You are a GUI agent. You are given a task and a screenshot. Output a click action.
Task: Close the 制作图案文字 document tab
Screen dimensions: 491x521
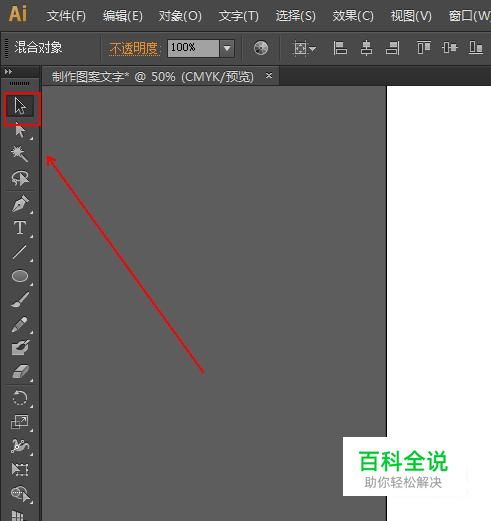[269, 76]
